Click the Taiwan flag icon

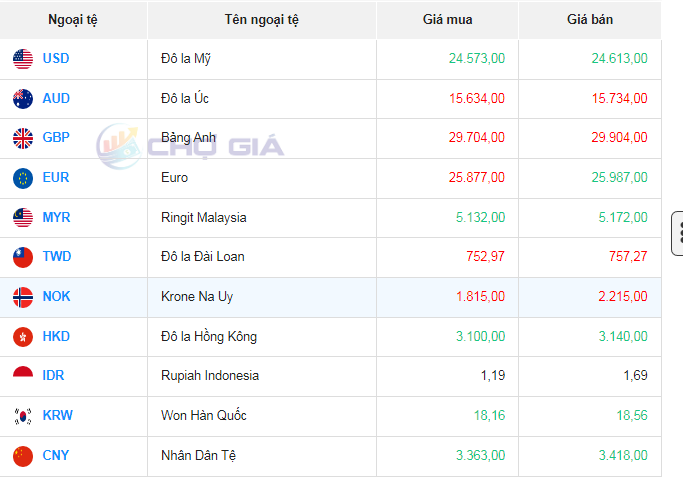pos(23,257)
